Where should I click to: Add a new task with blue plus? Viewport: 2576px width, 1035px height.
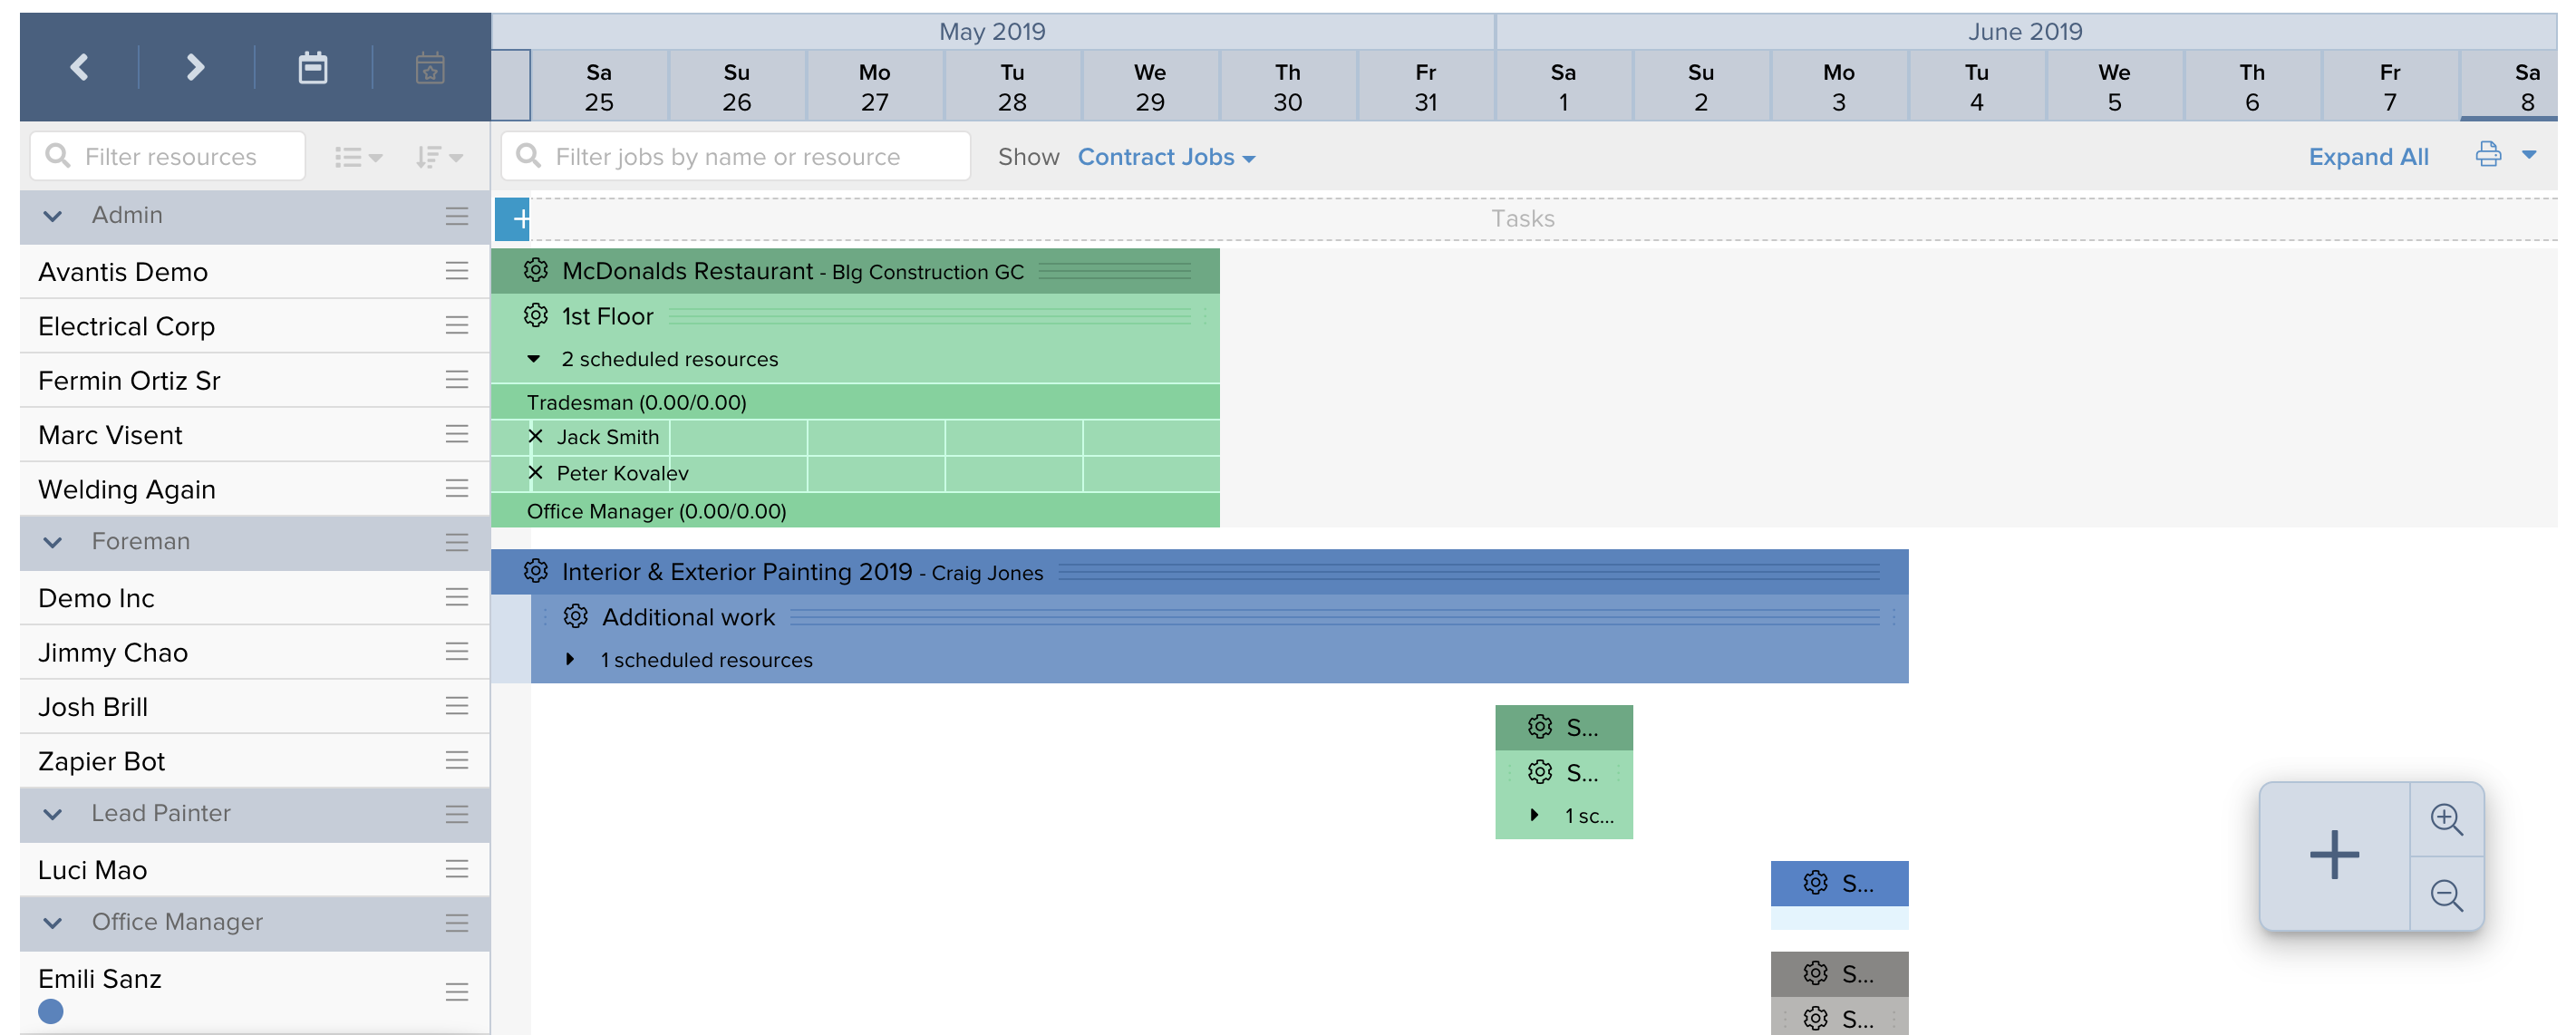tap(512, 219)
